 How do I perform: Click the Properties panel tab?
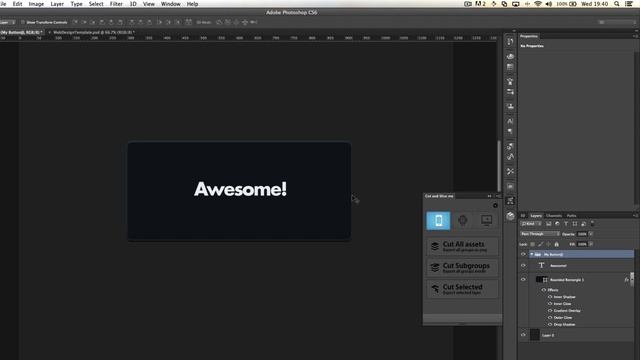pos(529,36)
